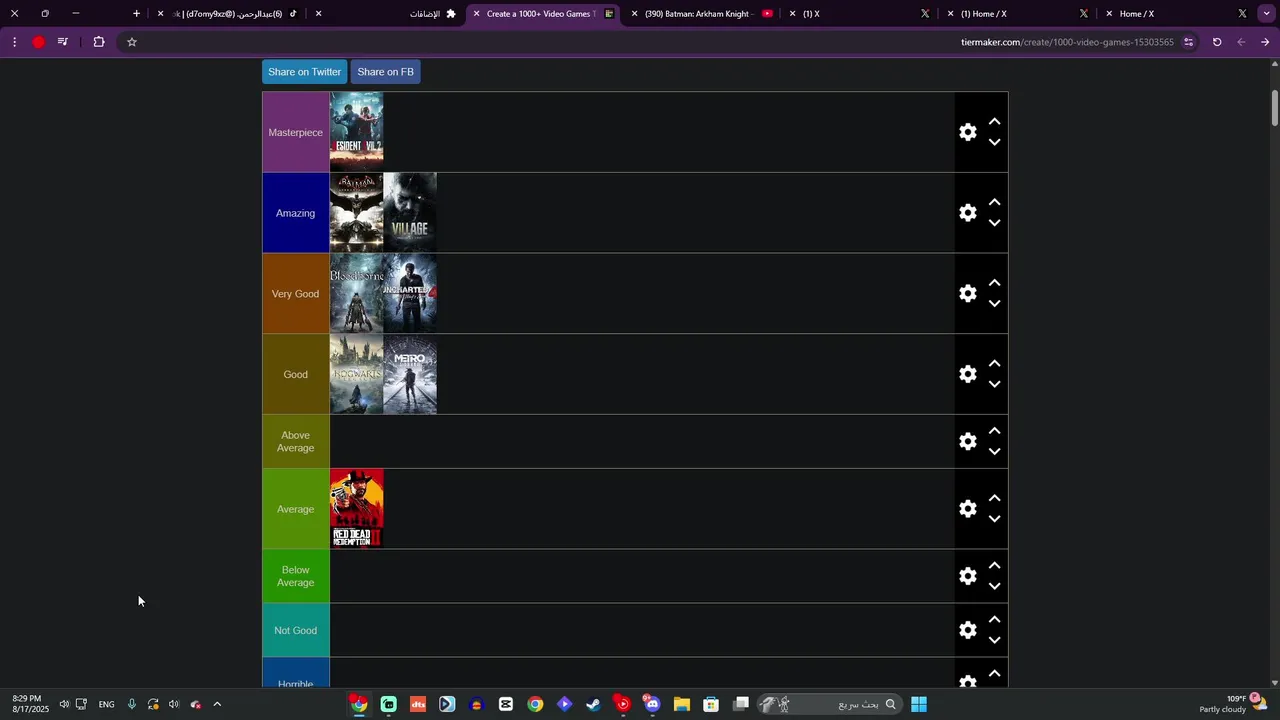
Task: Select the Above Average tier label
Action: (x=296, y=441)
